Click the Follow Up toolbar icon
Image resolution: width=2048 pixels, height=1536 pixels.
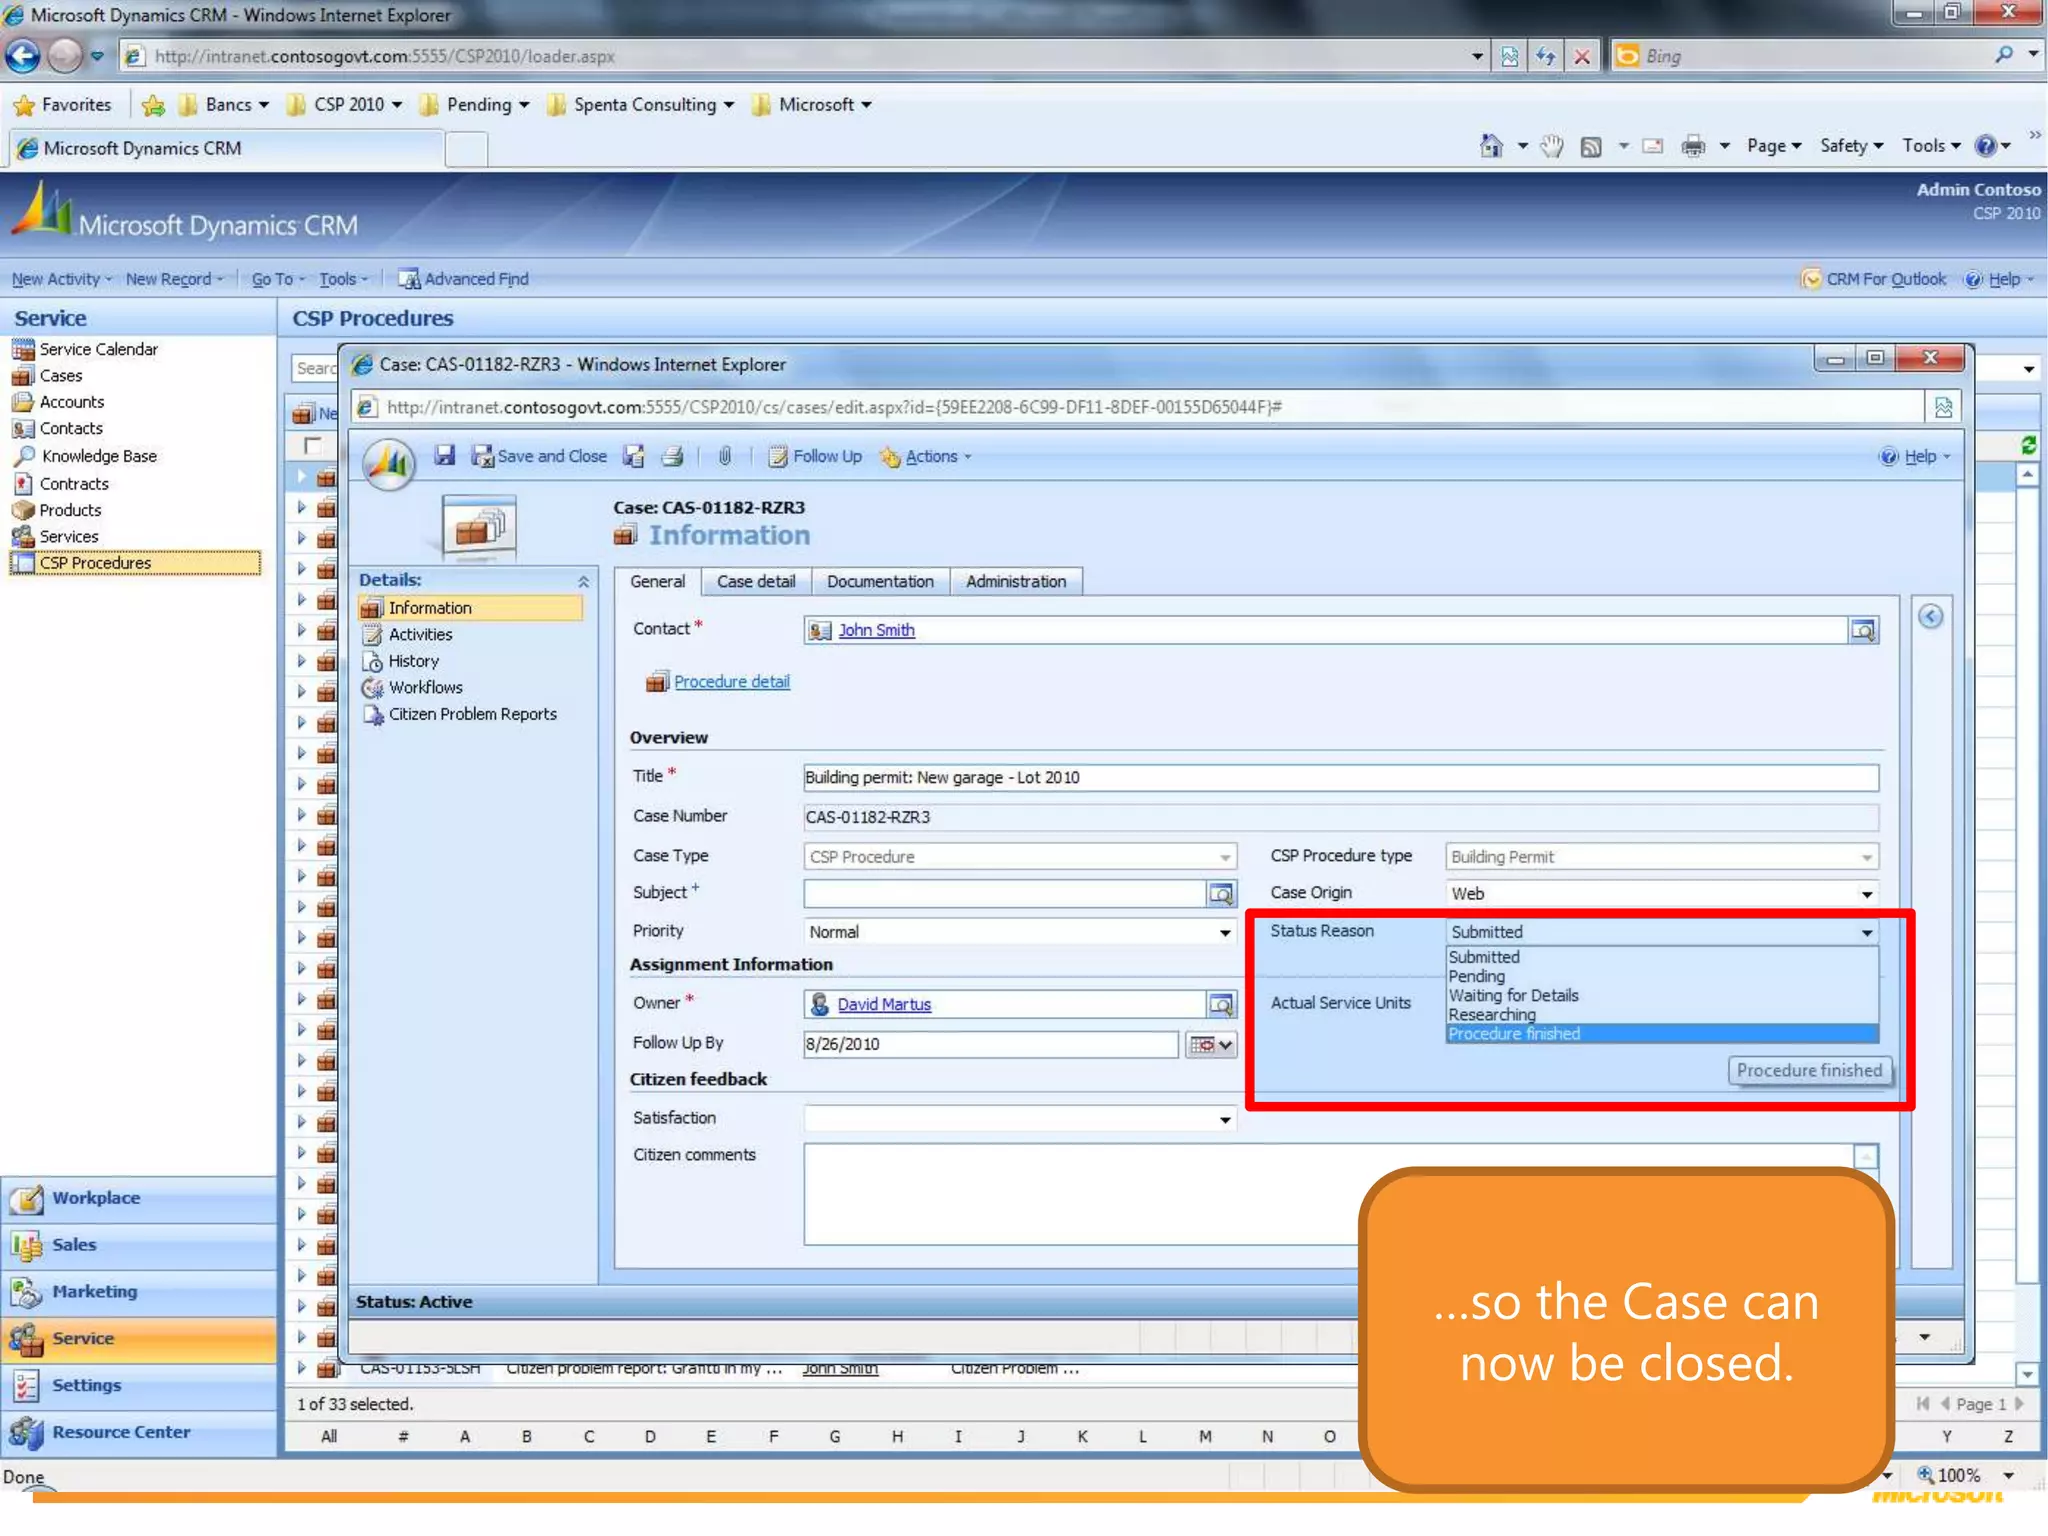pyautogui.click(x=778, y=457)
